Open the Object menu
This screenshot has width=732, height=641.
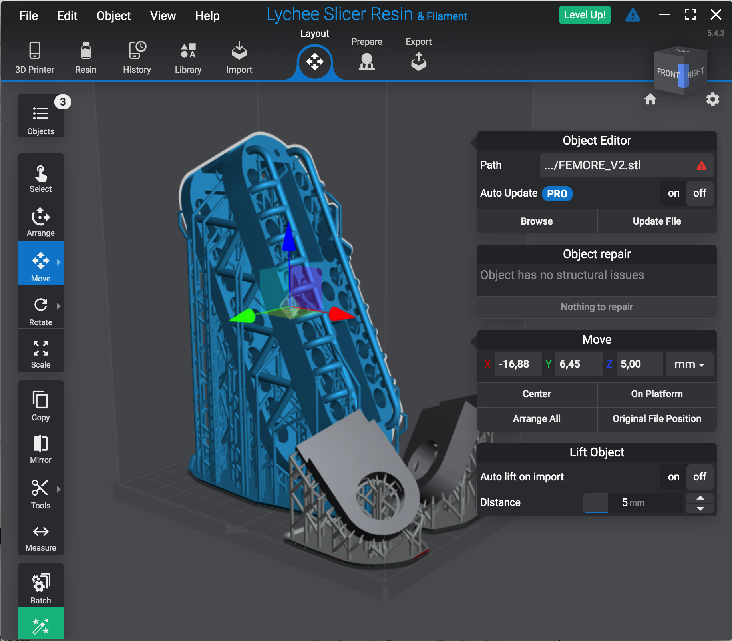[113, 15]
